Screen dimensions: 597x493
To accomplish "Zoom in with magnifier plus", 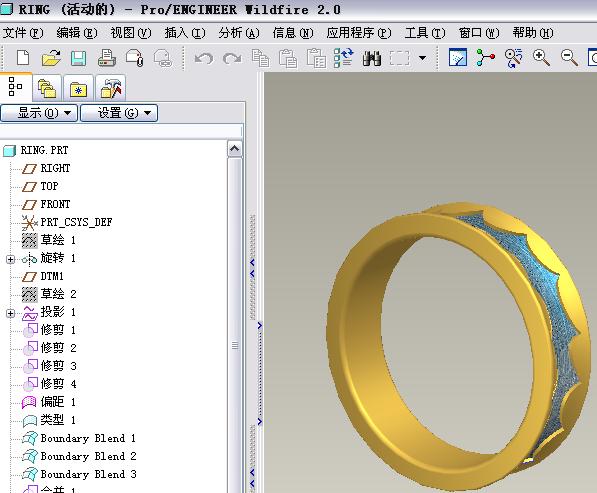I will (541, 58).
